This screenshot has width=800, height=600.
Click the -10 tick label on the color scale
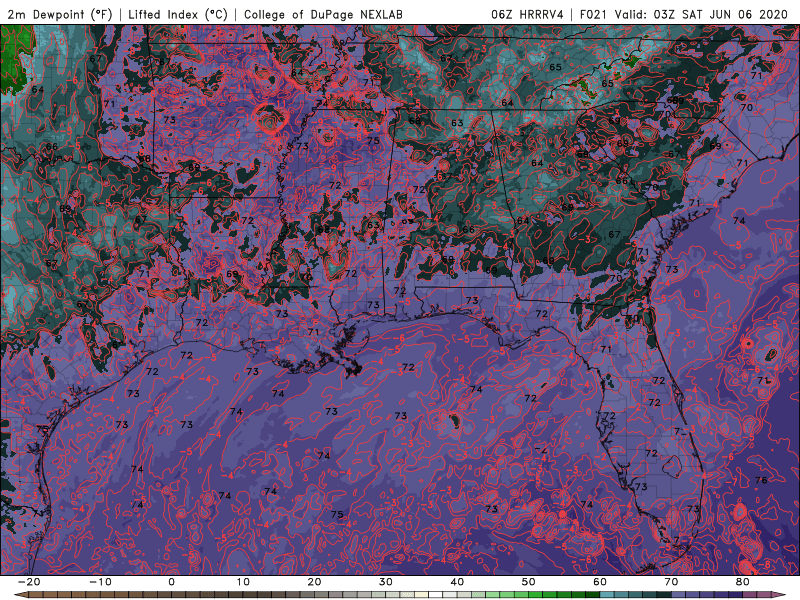click(99, 582)
